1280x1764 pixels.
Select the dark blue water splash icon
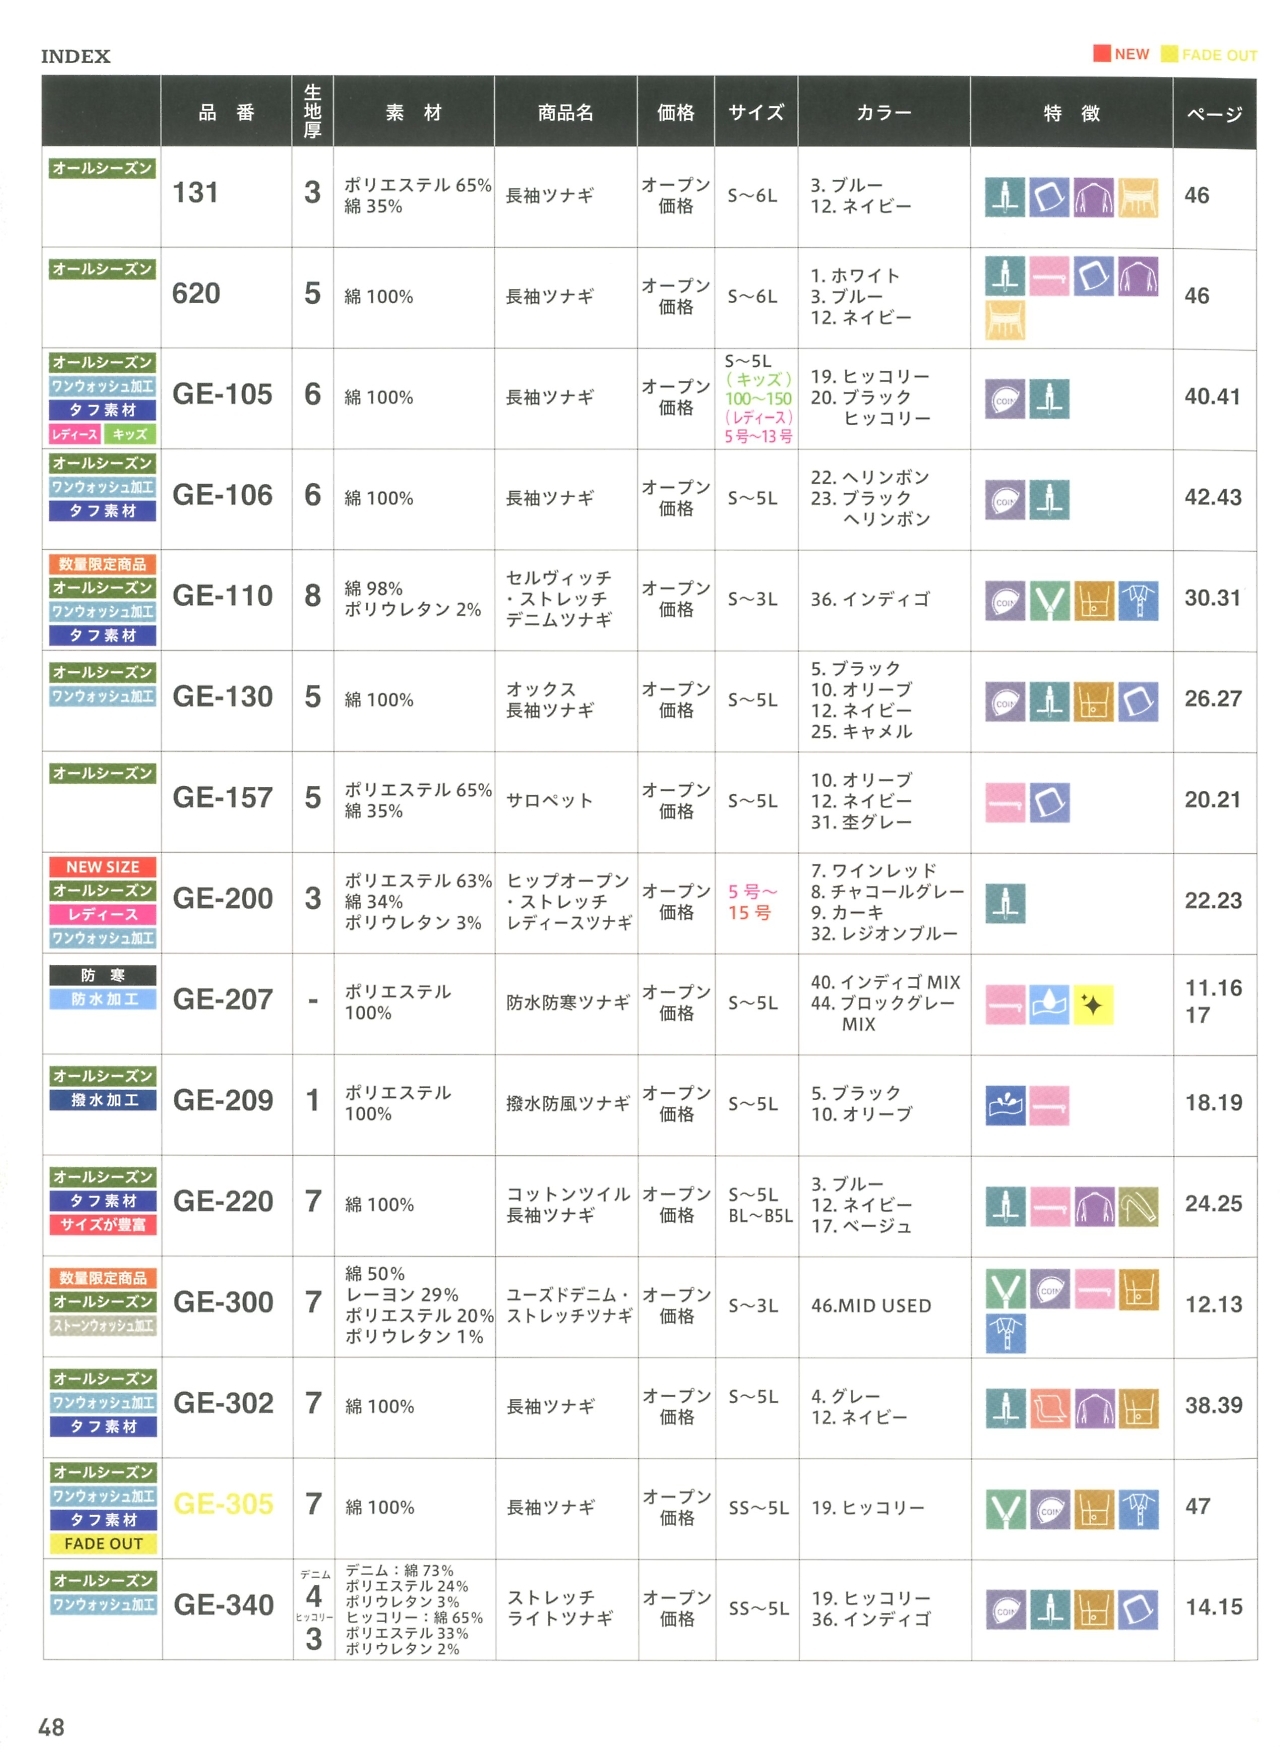(1005, 1105)
